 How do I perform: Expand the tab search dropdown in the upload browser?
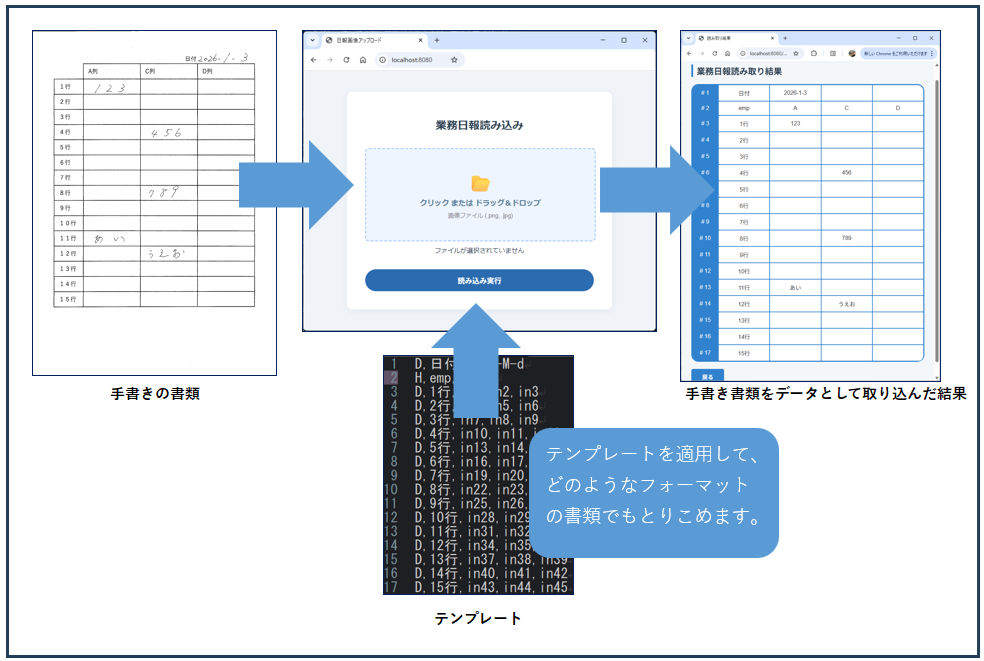[312, 40]
